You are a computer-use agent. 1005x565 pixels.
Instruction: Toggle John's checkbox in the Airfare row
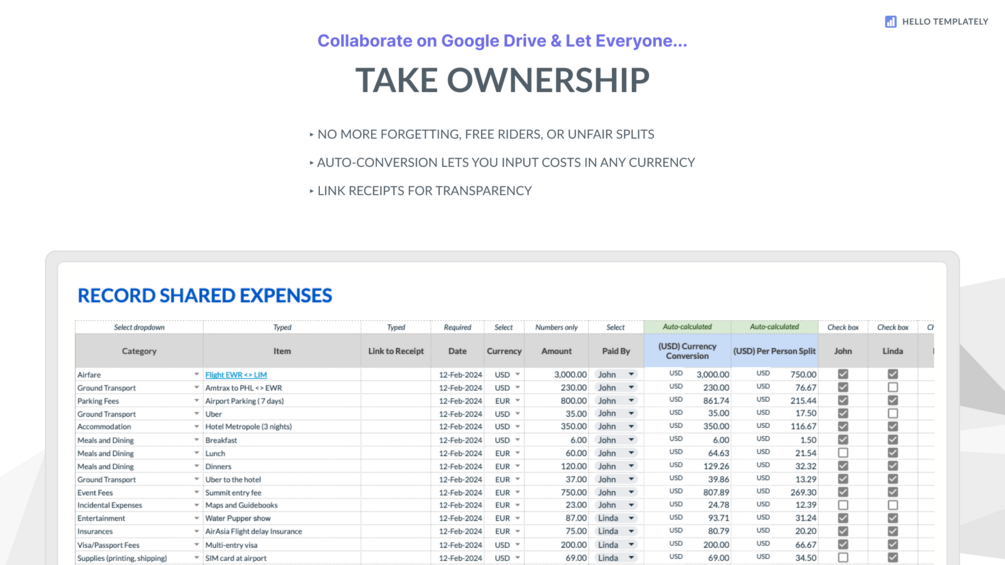843,374
